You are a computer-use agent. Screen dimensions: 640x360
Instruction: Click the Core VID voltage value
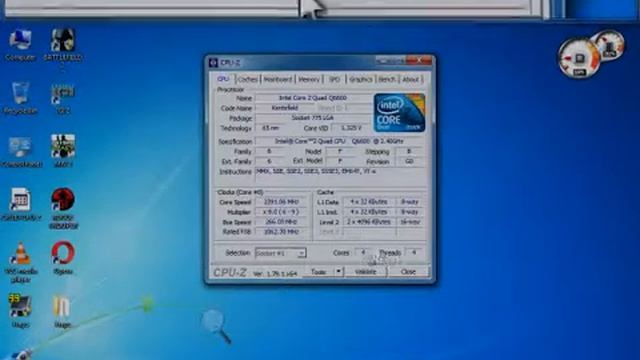click(x=351, y=128)
